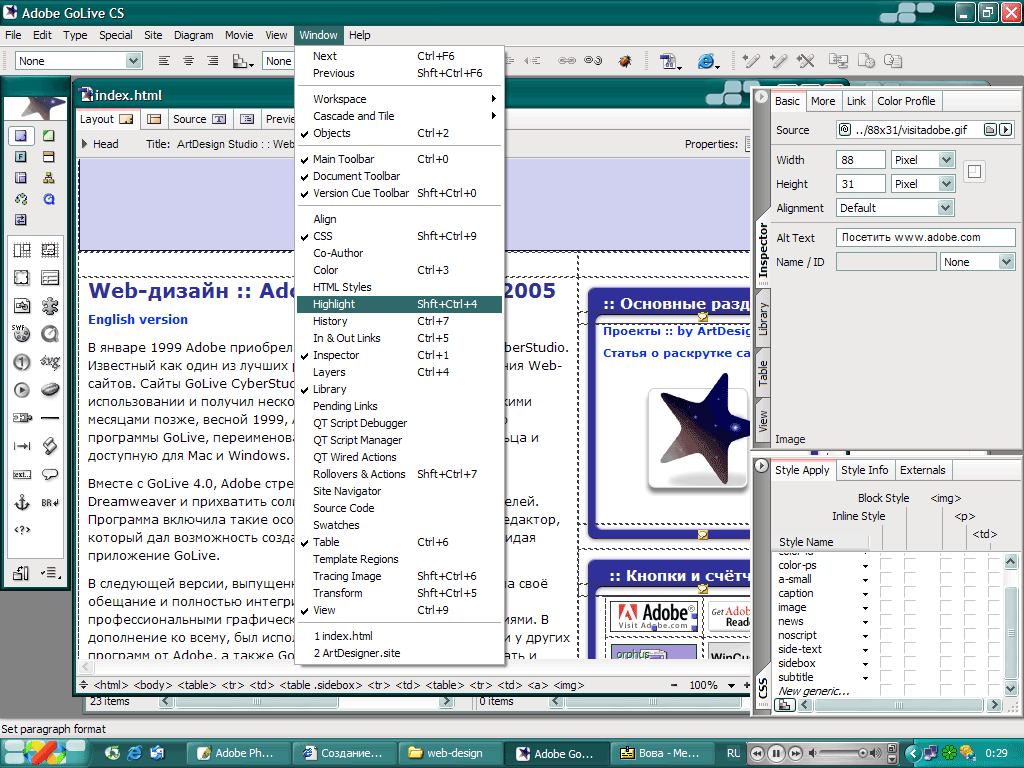
Task: Toggle Table palette in Window menu
Action: 399,542
